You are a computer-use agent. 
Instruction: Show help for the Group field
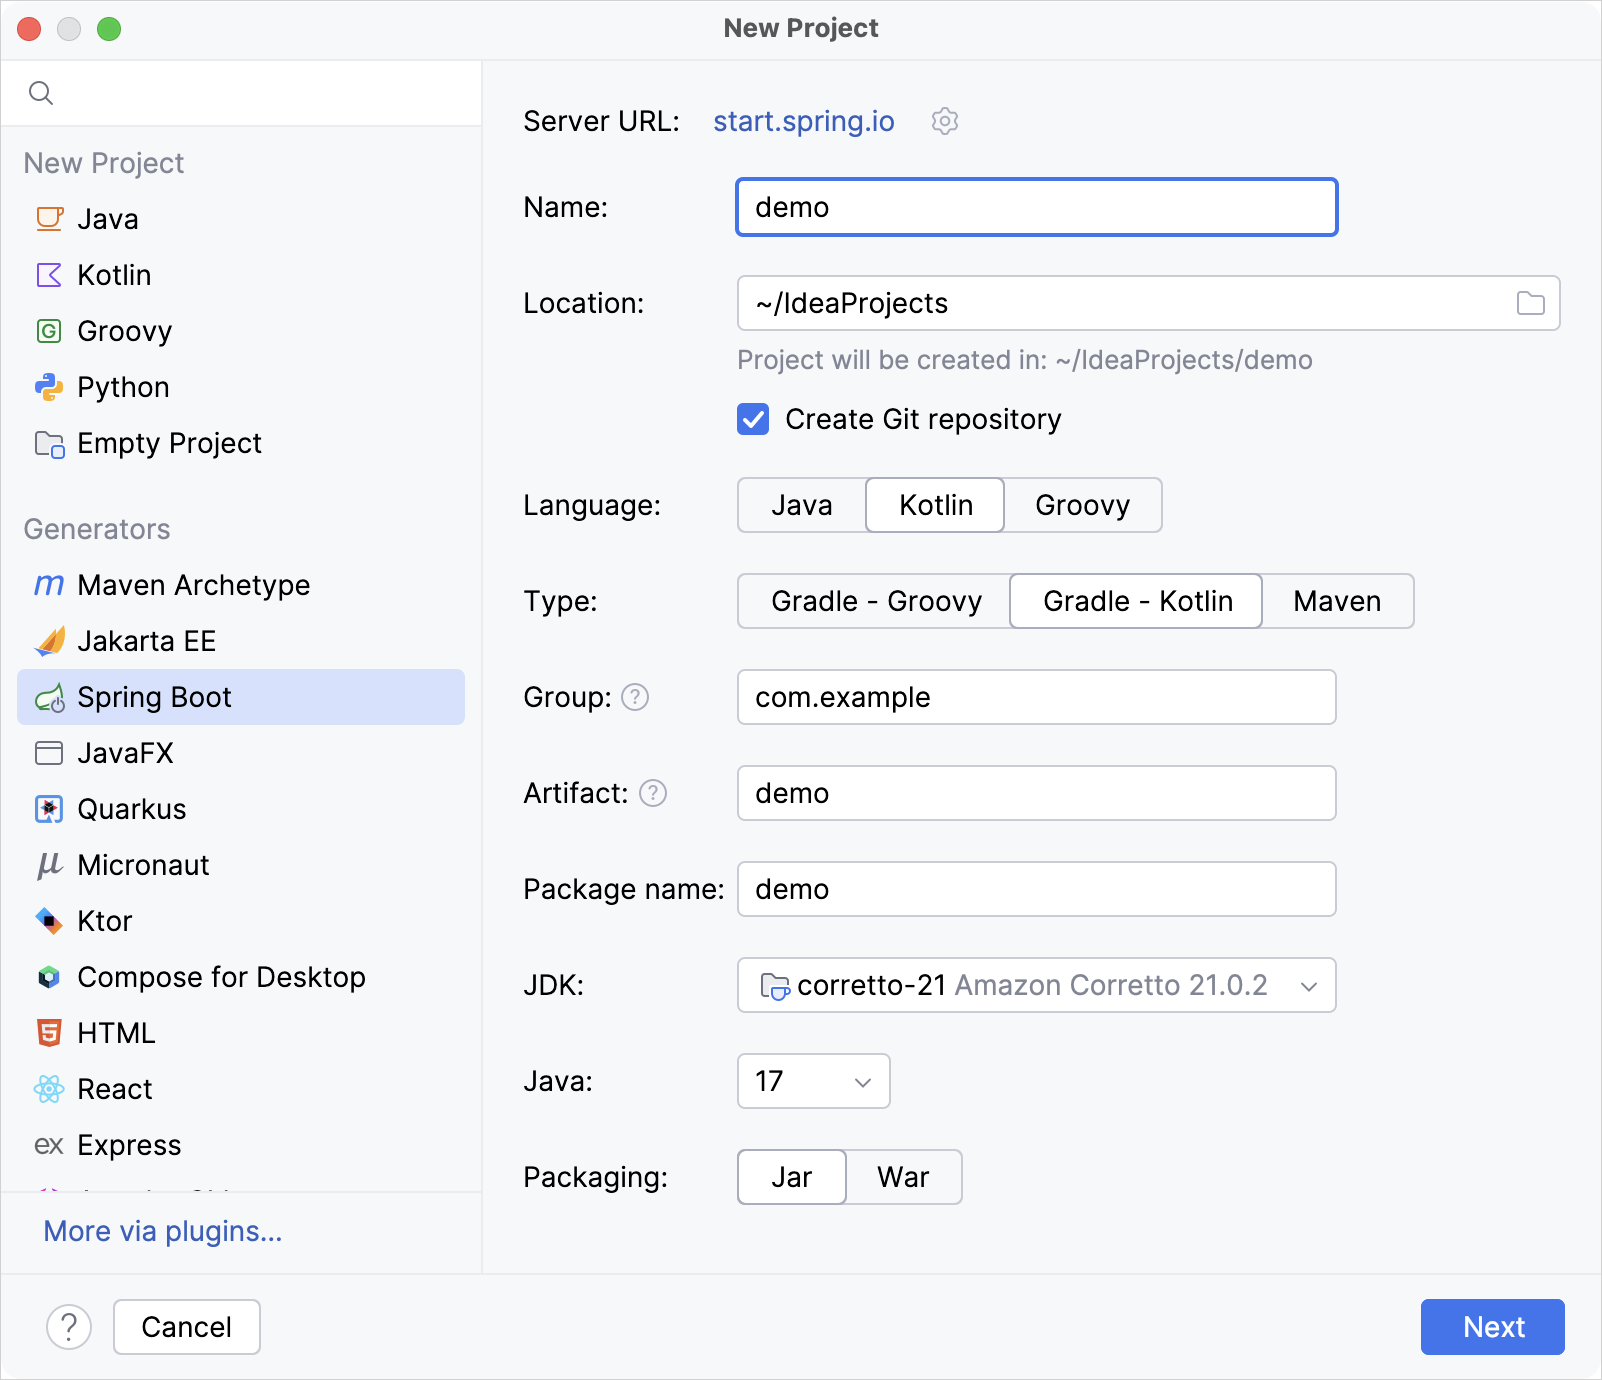pos(635,697)
